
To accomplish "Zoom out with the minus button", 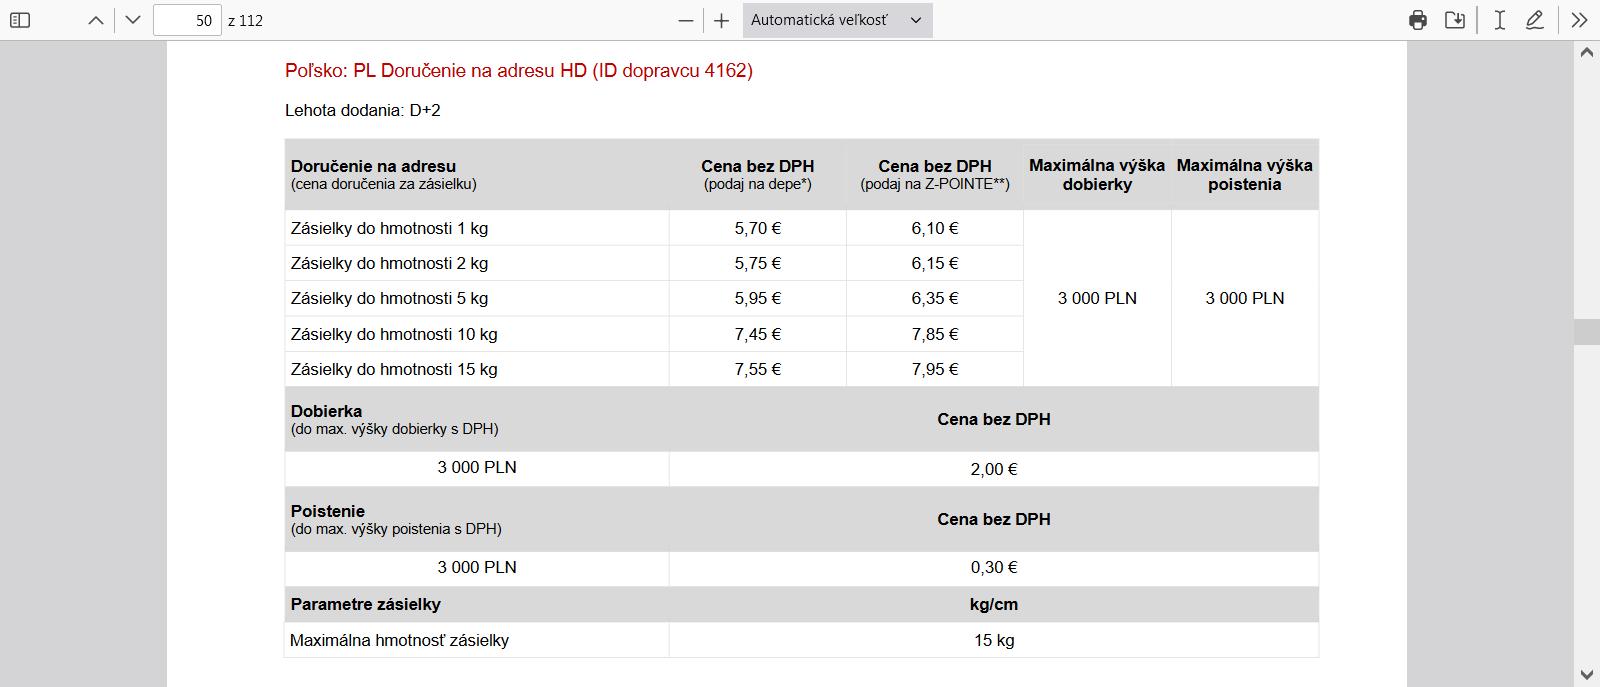I will 685,20.
